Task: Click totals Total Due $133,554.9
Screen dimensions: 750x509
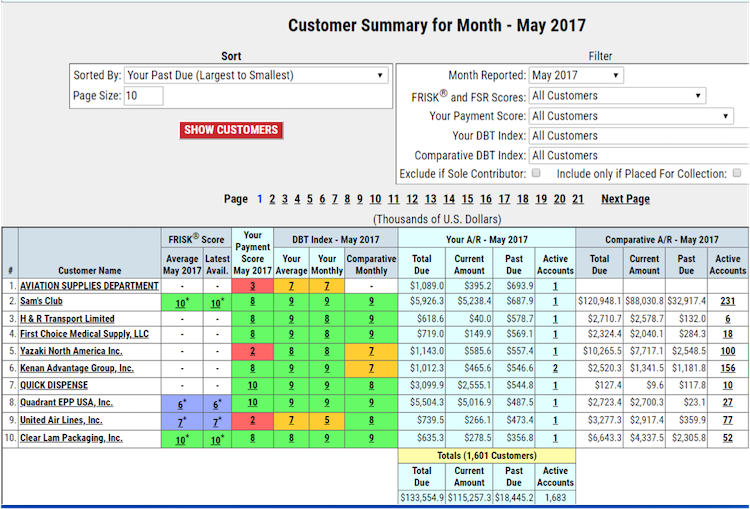Action: tap(421, 498)
